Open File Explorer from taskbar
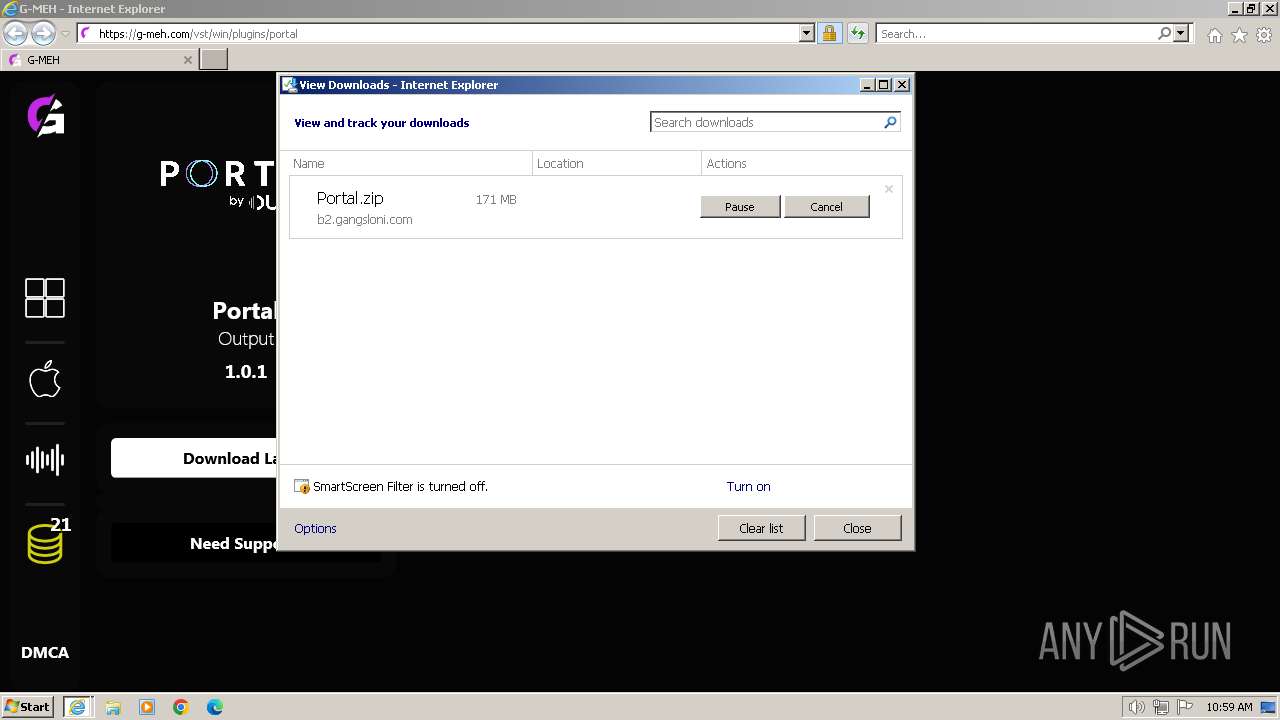 pyautogui.click(x=113, y=707)
